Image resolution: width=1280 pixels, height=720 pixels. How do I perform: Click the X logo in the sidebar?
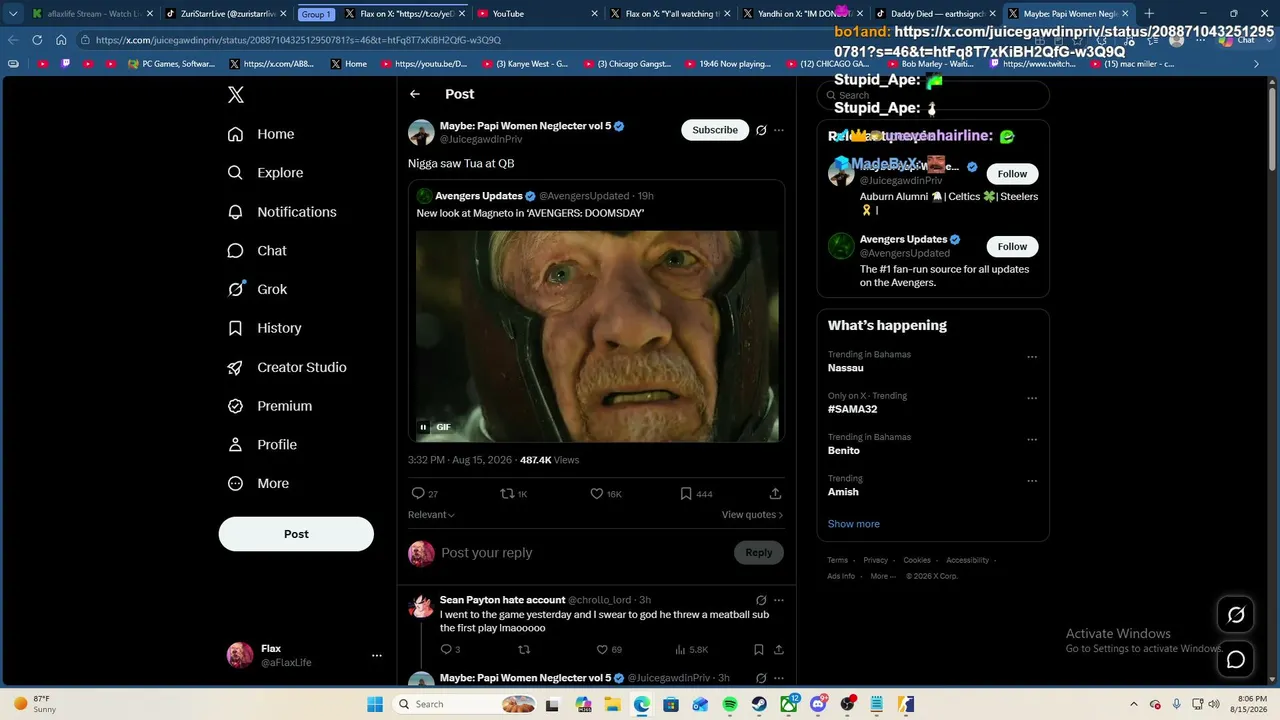pos(235,95)
